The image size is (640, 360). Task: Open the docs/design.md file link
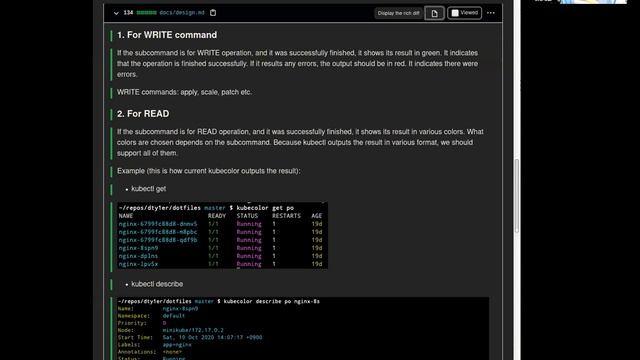(x=182, y=13)
